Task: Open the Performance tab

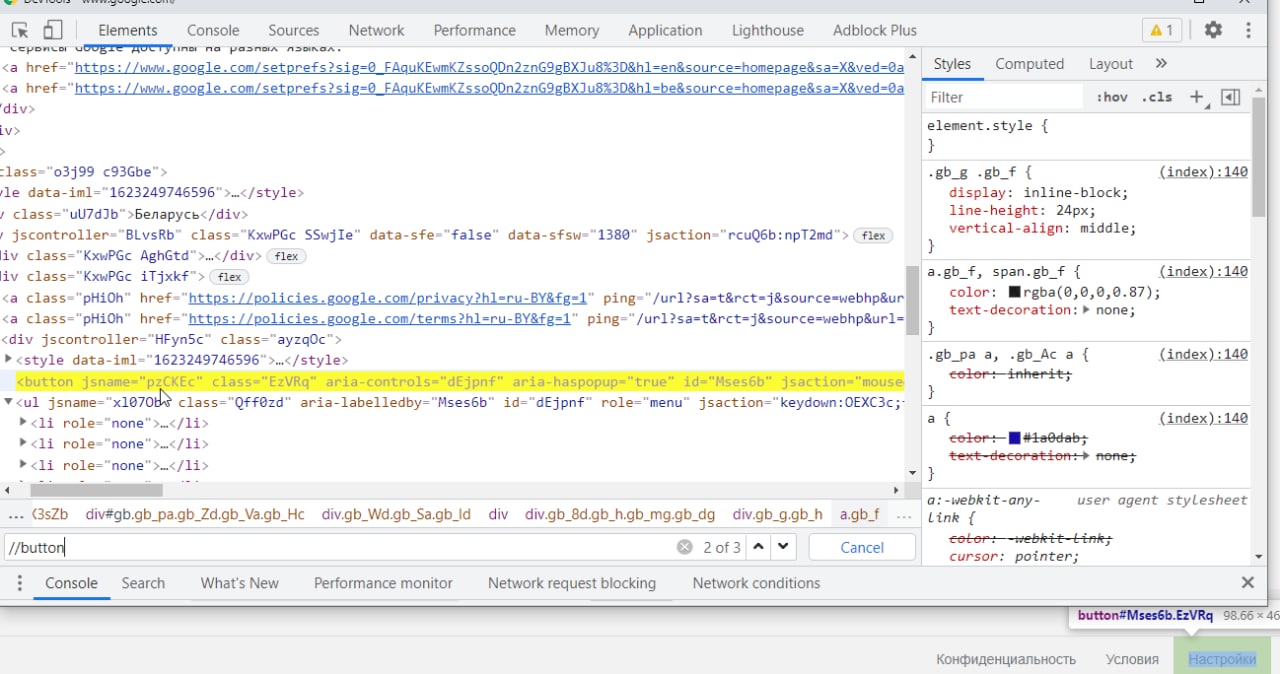Action: click(x=475, y=30)
